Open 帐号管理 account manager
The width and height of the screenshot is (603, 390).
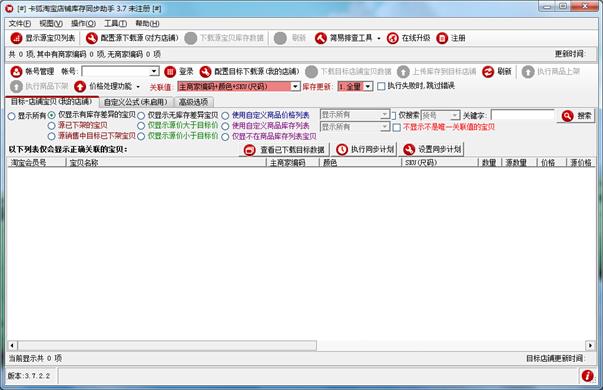tap(32, 72)
